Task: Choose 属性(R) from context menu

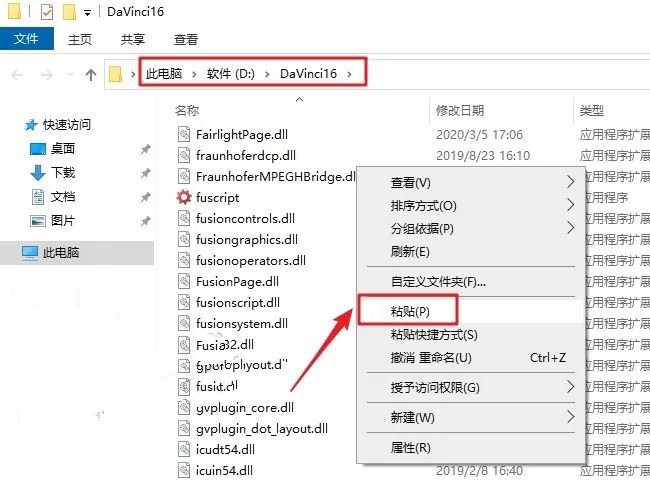Action: pos(471,448)
